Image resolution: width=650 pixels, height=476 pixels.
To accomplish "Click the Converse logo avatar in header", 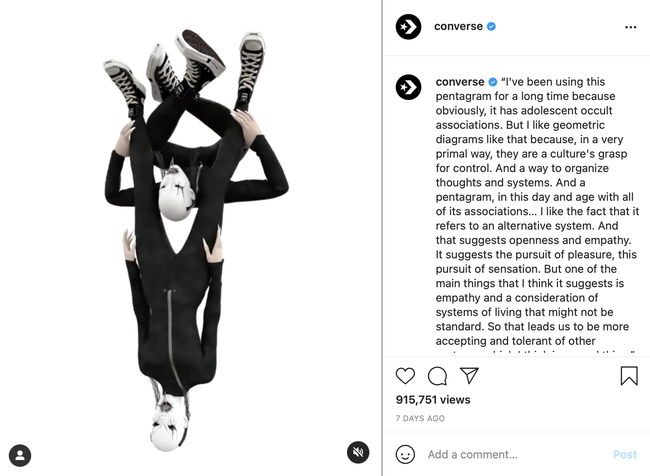I will pyautogui.click(x=408, y=27).
